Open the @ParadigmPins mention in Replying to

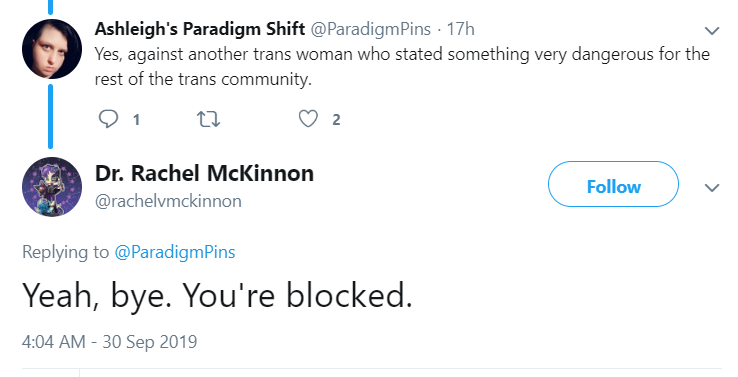tap(175, 252)
